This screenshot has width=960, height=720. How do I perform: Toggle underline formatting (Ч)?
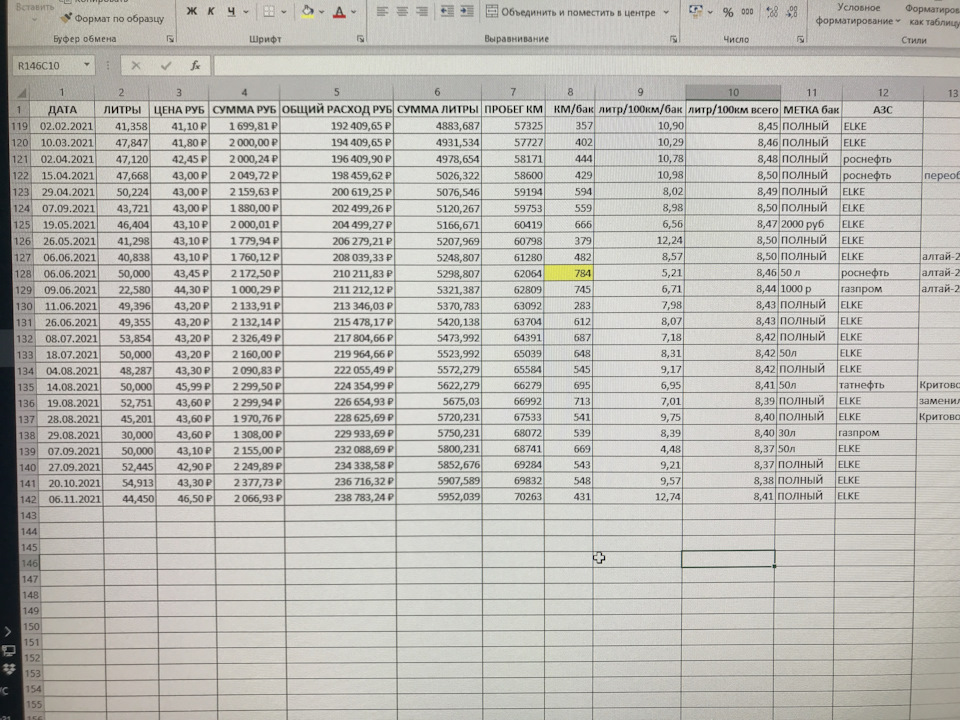click(231, 12)
